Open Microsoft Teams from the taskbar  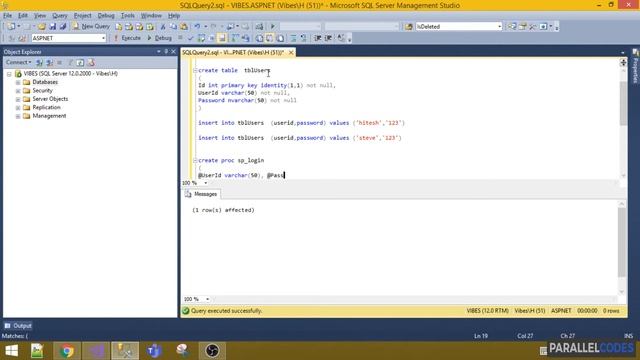click(x=154, y=351)
